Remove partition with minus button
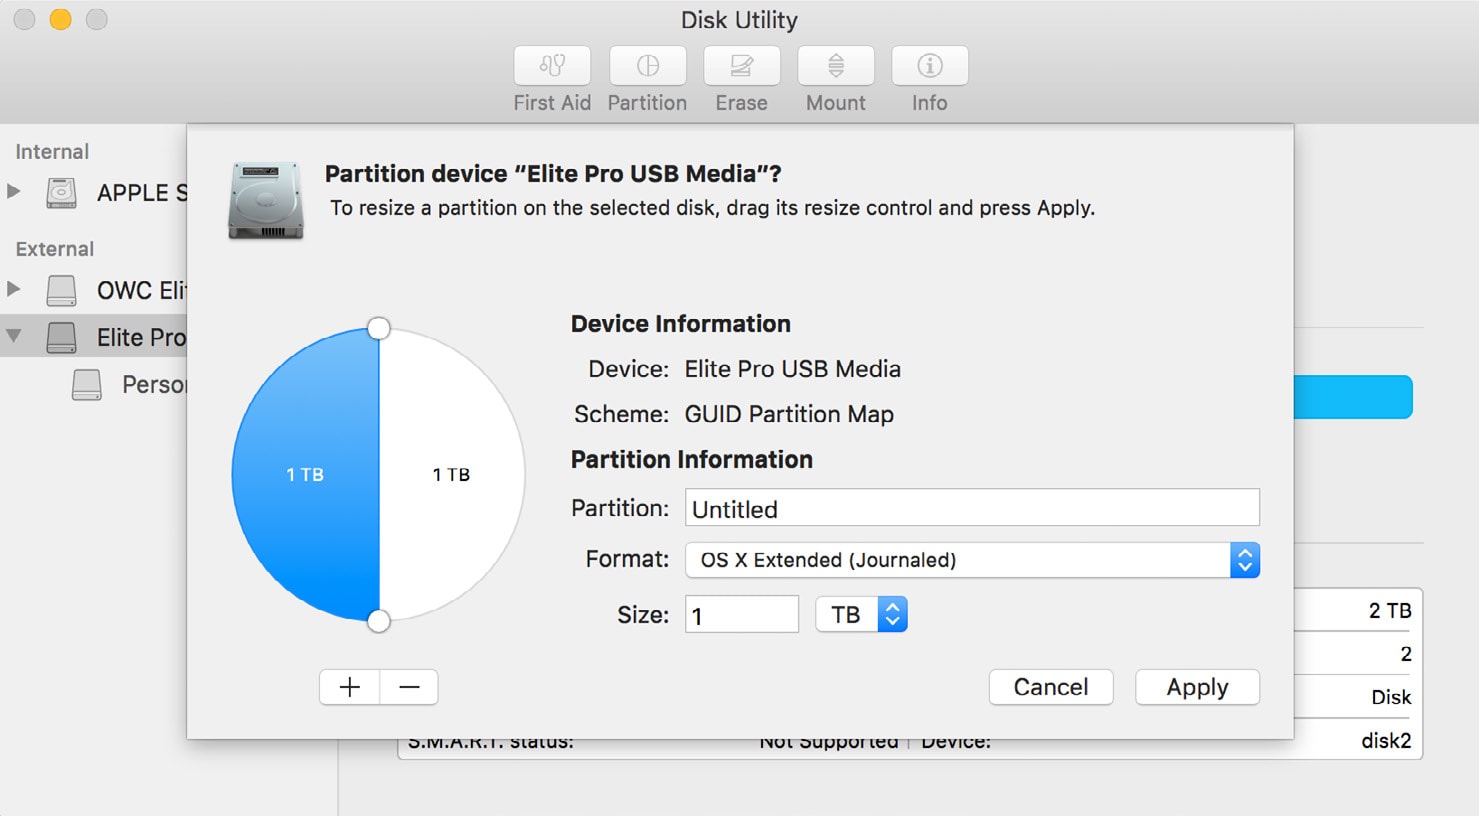Viewport: 1479px width, 816px height. coord(409,687)
